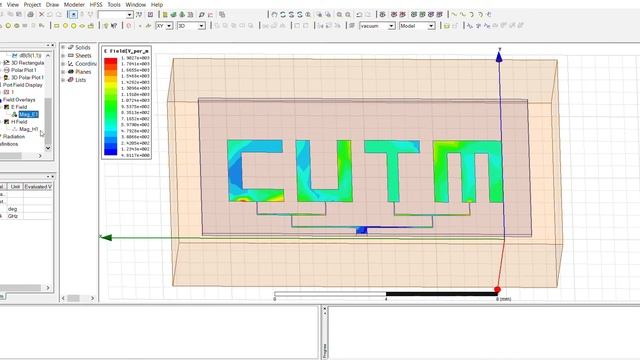The width and height of the screenshot is (640, 360).
Task: Open the vacuum default material dropdown
Action: click(391, 26)
